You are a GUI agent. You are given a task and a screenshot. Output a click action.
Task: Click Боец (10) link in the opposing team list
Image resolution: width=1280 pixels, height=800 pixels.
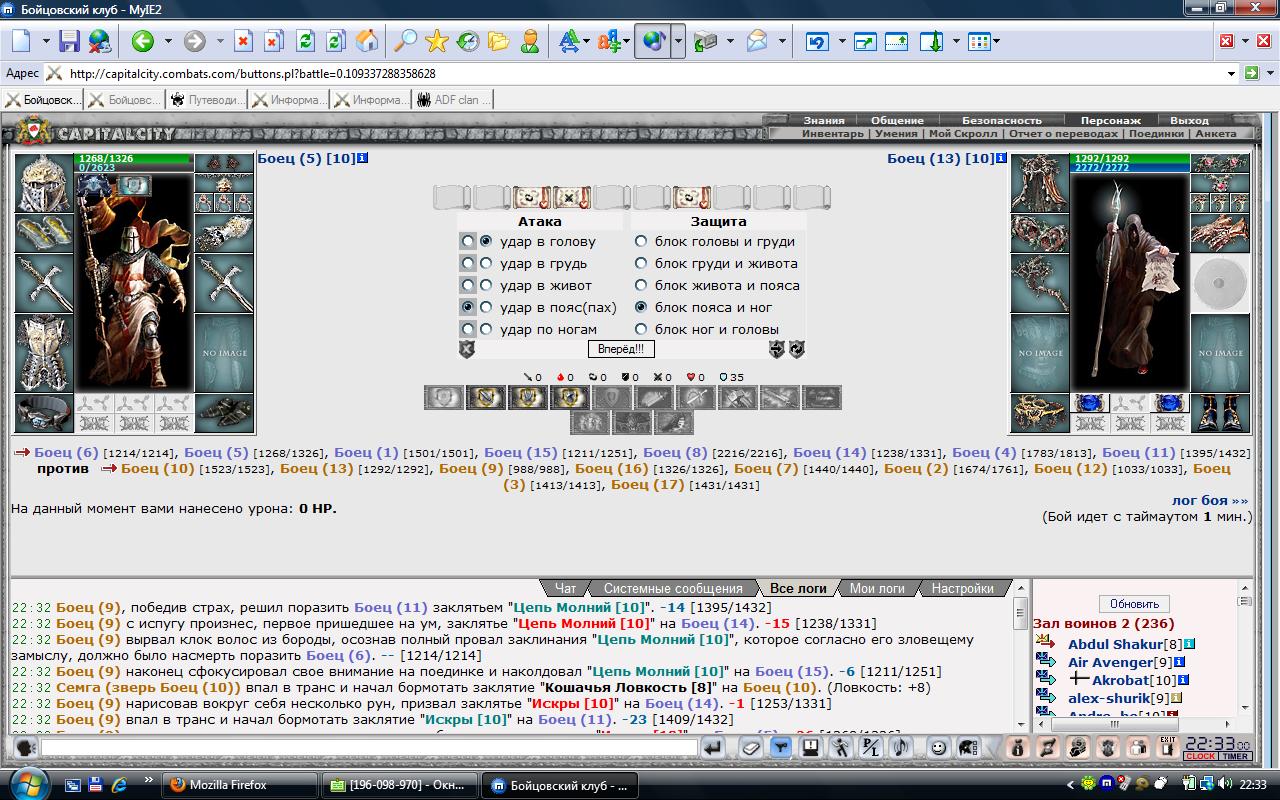coord(158,468)
